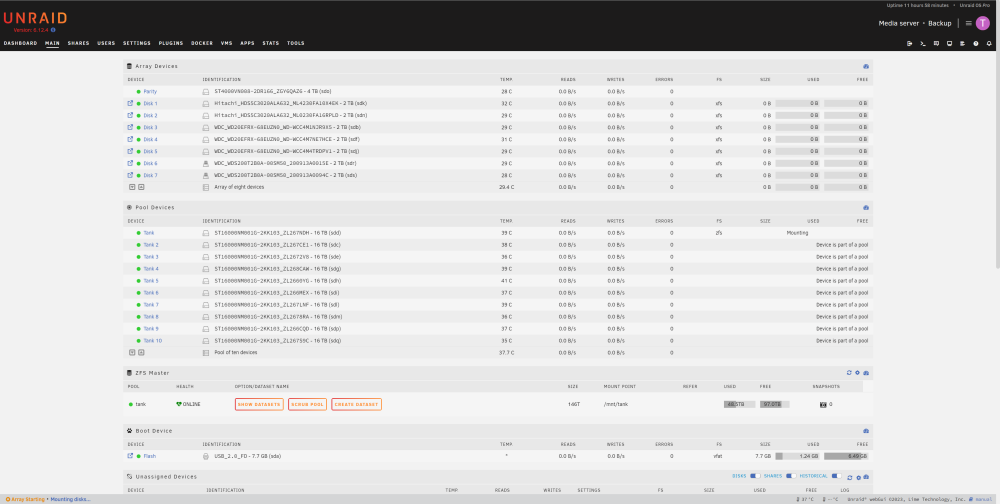Click the Scrub Pool button

307,404
